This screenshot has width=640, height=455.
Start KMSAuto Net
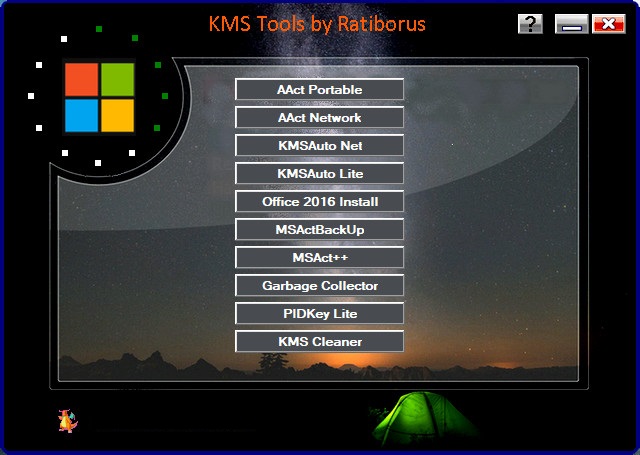pos(319,145)
